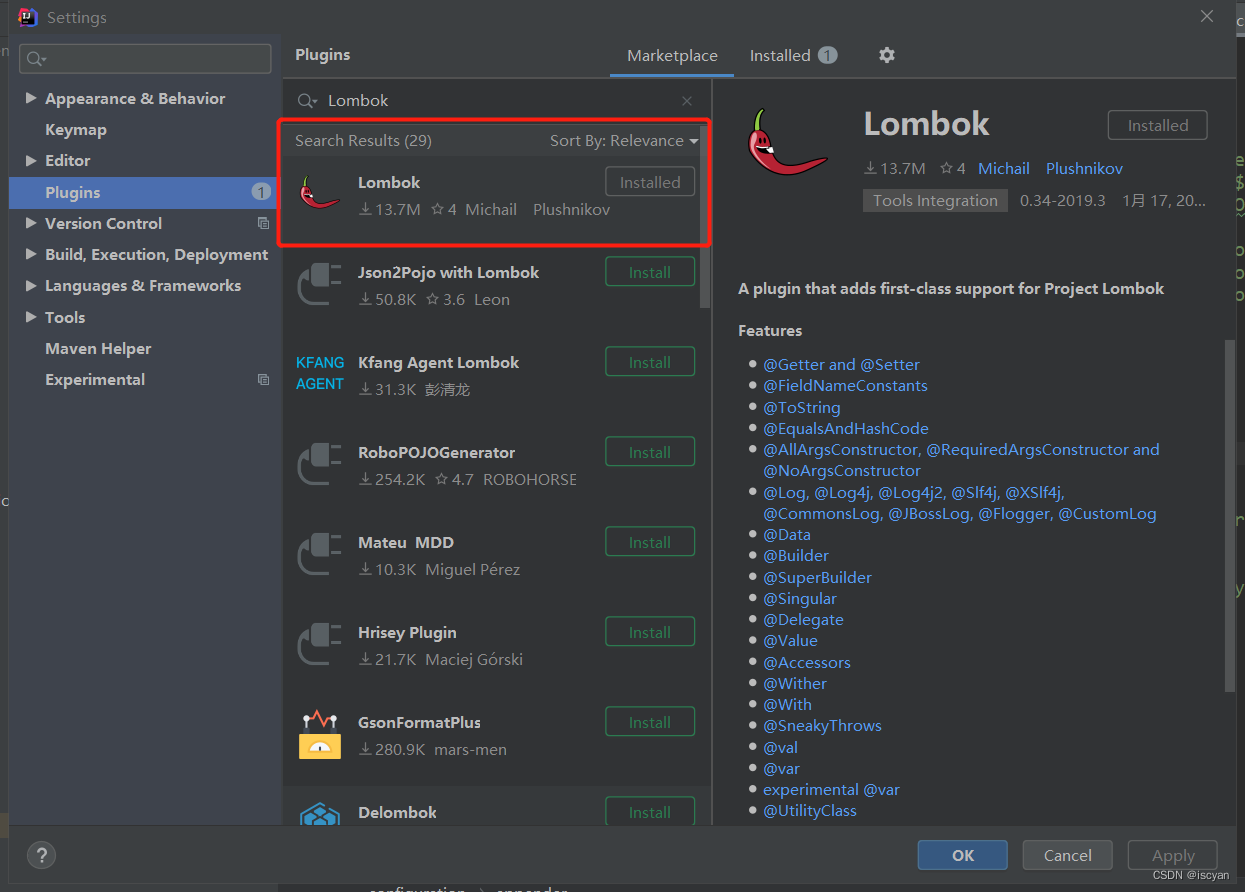Image resolution: width=1245 pixels, height=892 pixels.
Task: Expand the Version Control node
Action: coord(31,223)
